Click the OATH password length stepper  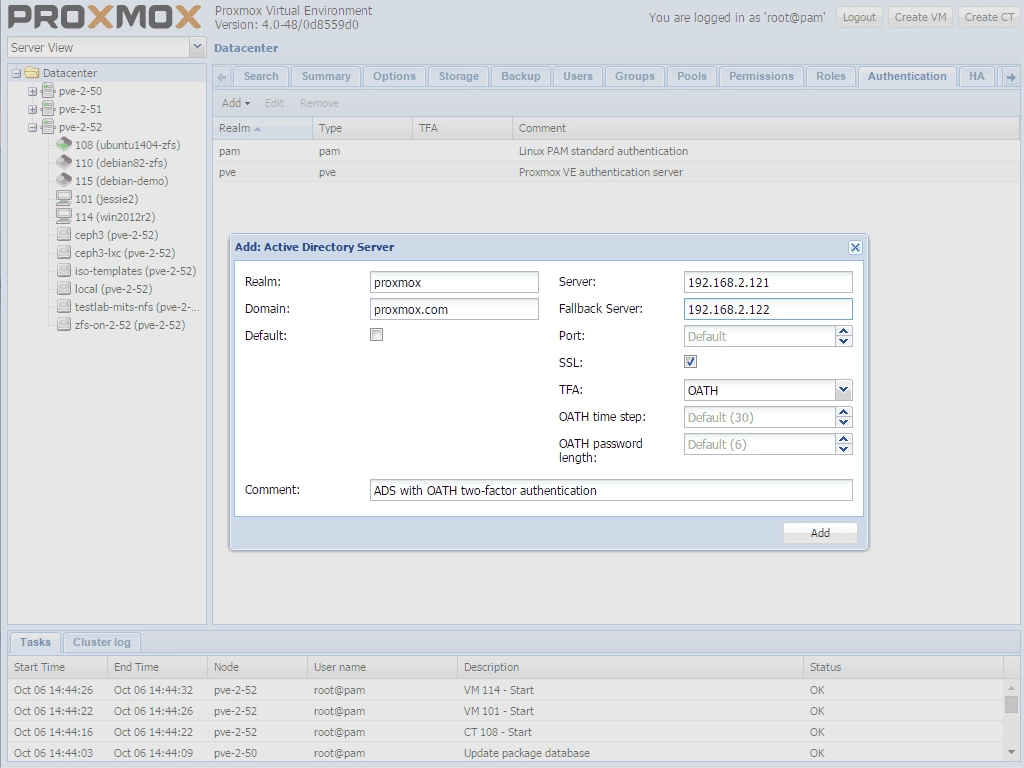tap(844, 444)
